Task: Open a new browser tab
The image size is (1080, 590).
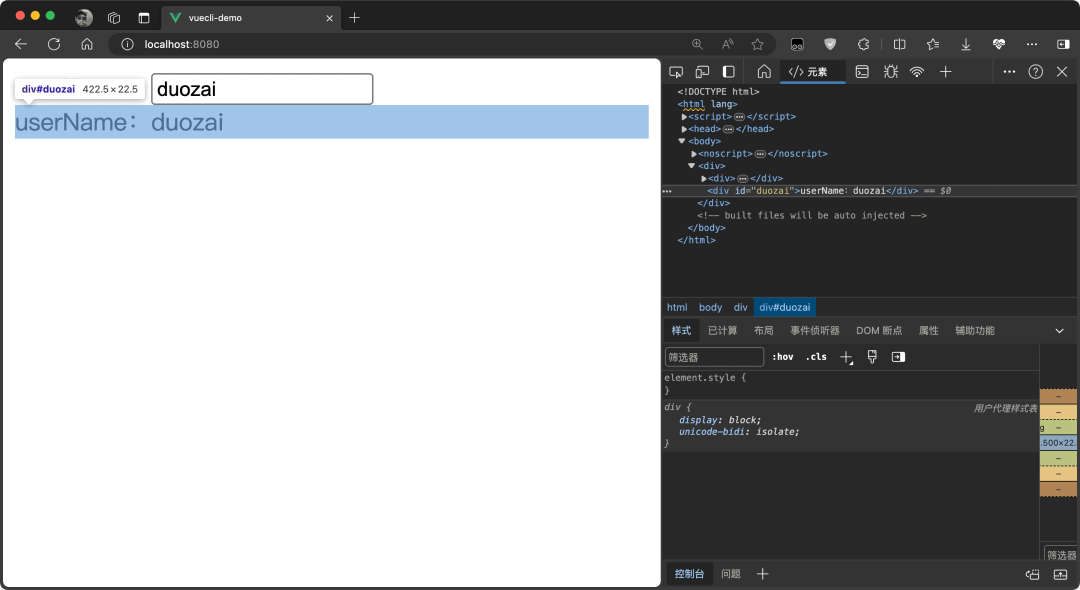Action: click(355, 18)
